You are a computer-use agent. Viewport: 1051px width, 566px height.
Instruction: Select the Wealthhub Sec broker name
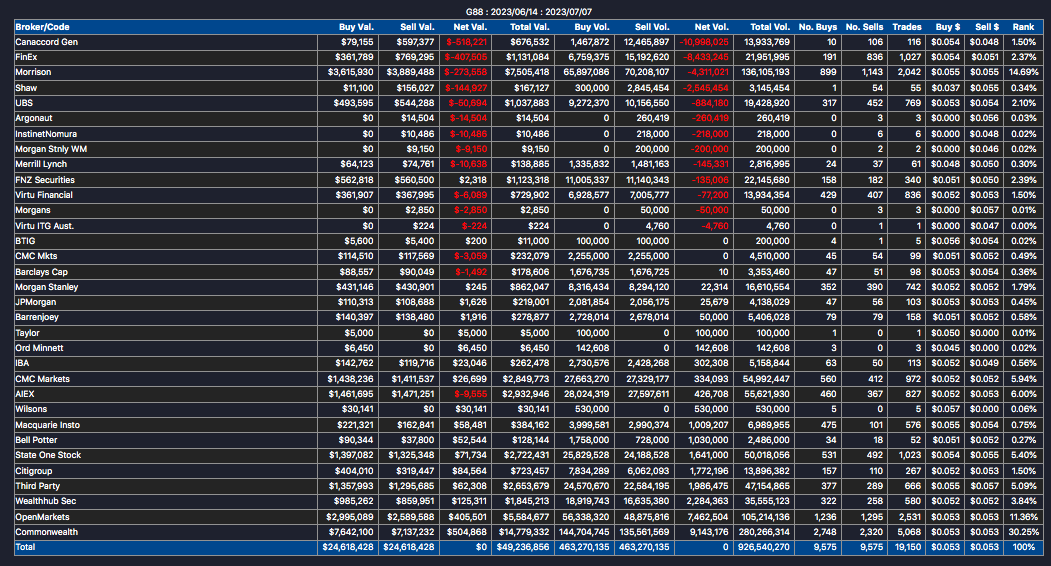coord(46,501)
